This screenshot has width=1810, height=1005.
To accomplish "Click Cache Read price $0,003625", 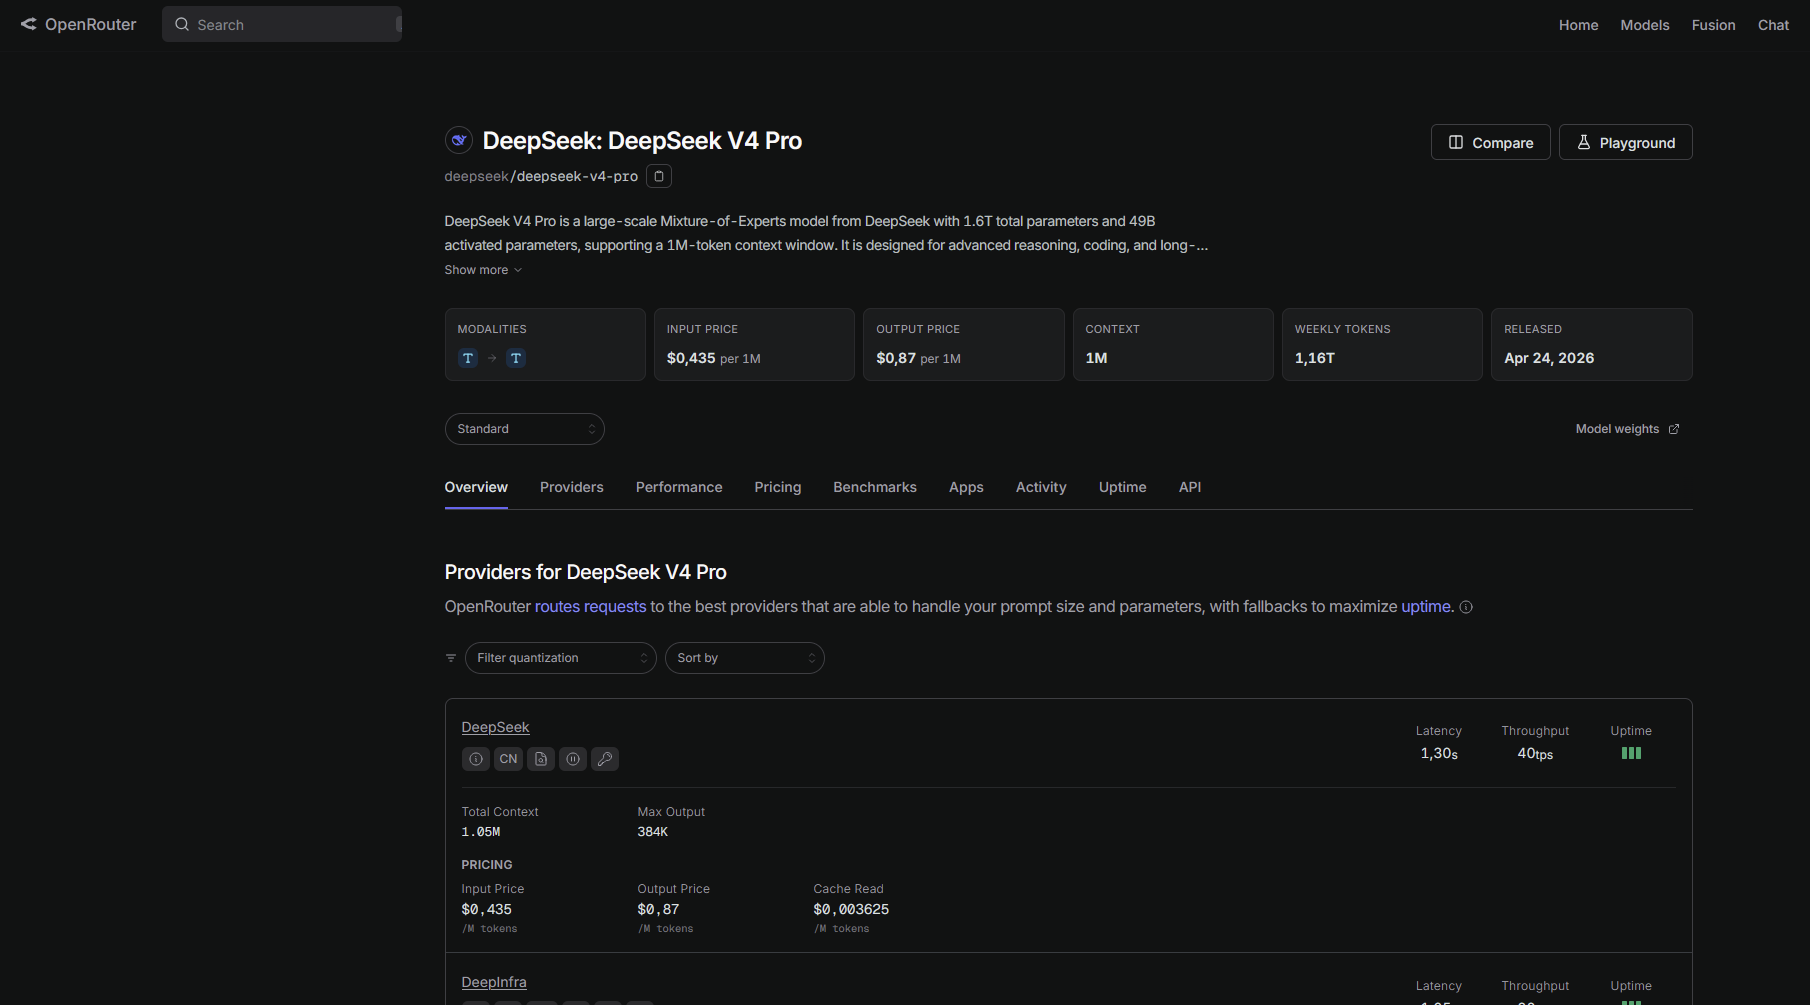I will pos(851,909).
